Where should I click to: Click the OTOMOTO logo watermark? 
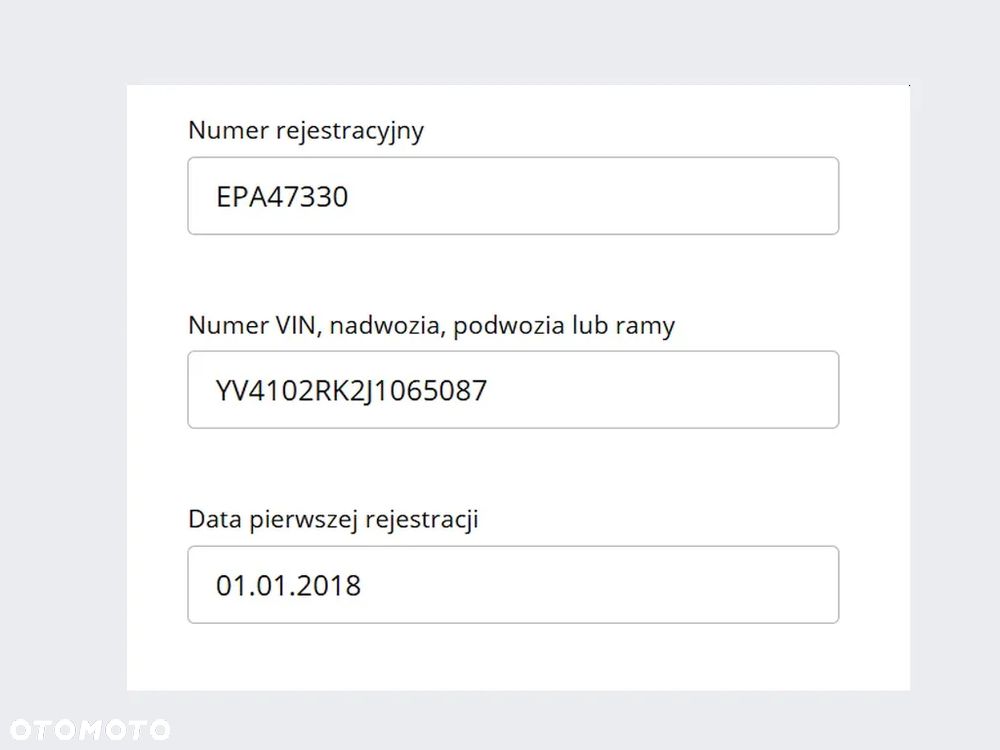[89, 729]
